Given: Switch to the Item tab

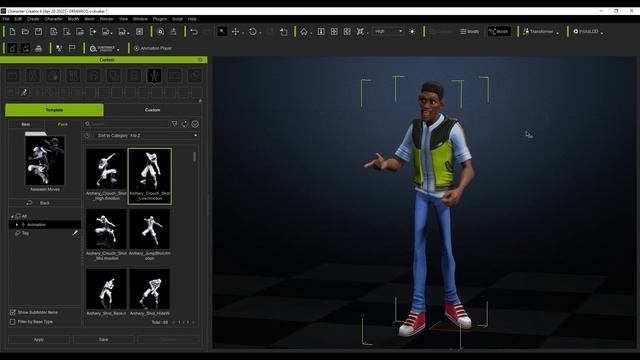Looking at the screenshot, I should click(26, 124).
